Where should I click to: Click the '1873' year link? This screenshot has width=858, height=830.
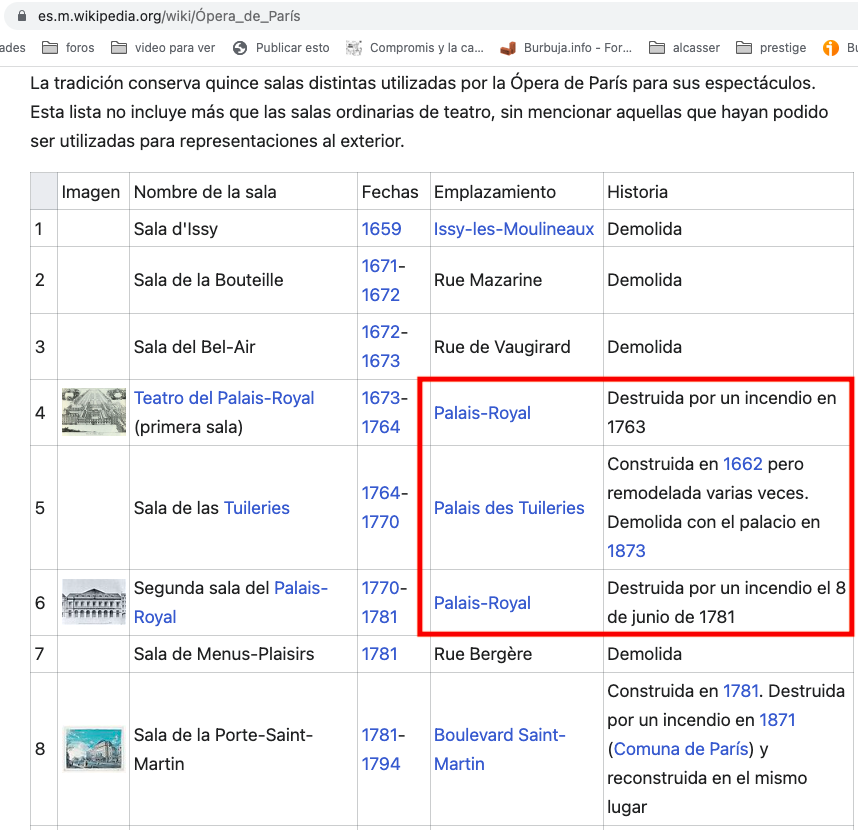coord(626,551)
